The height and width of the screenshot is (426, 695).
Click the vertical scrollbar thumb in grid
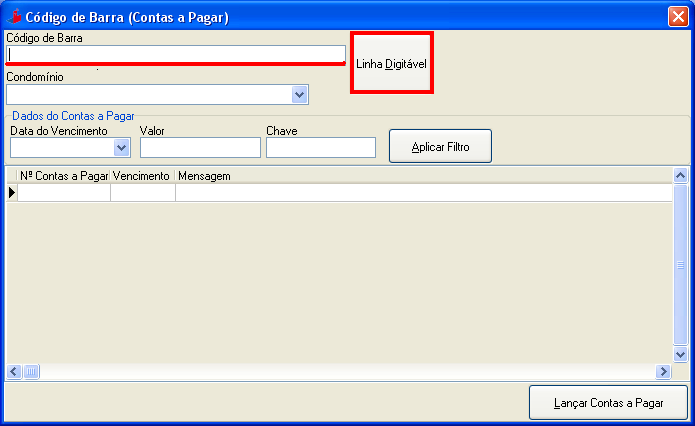coord(681,265)
